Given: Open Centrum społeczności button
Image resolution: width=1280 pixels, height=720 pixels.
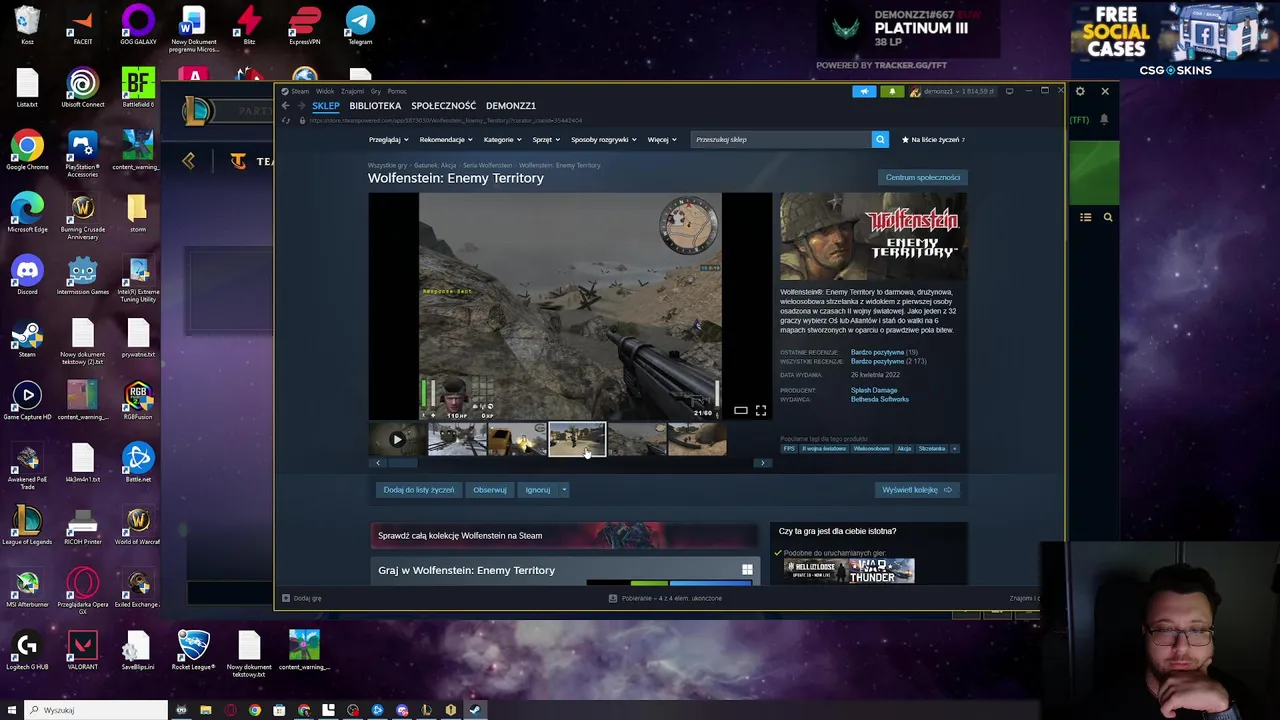Looking at the screenshot, I should point(923,178).
